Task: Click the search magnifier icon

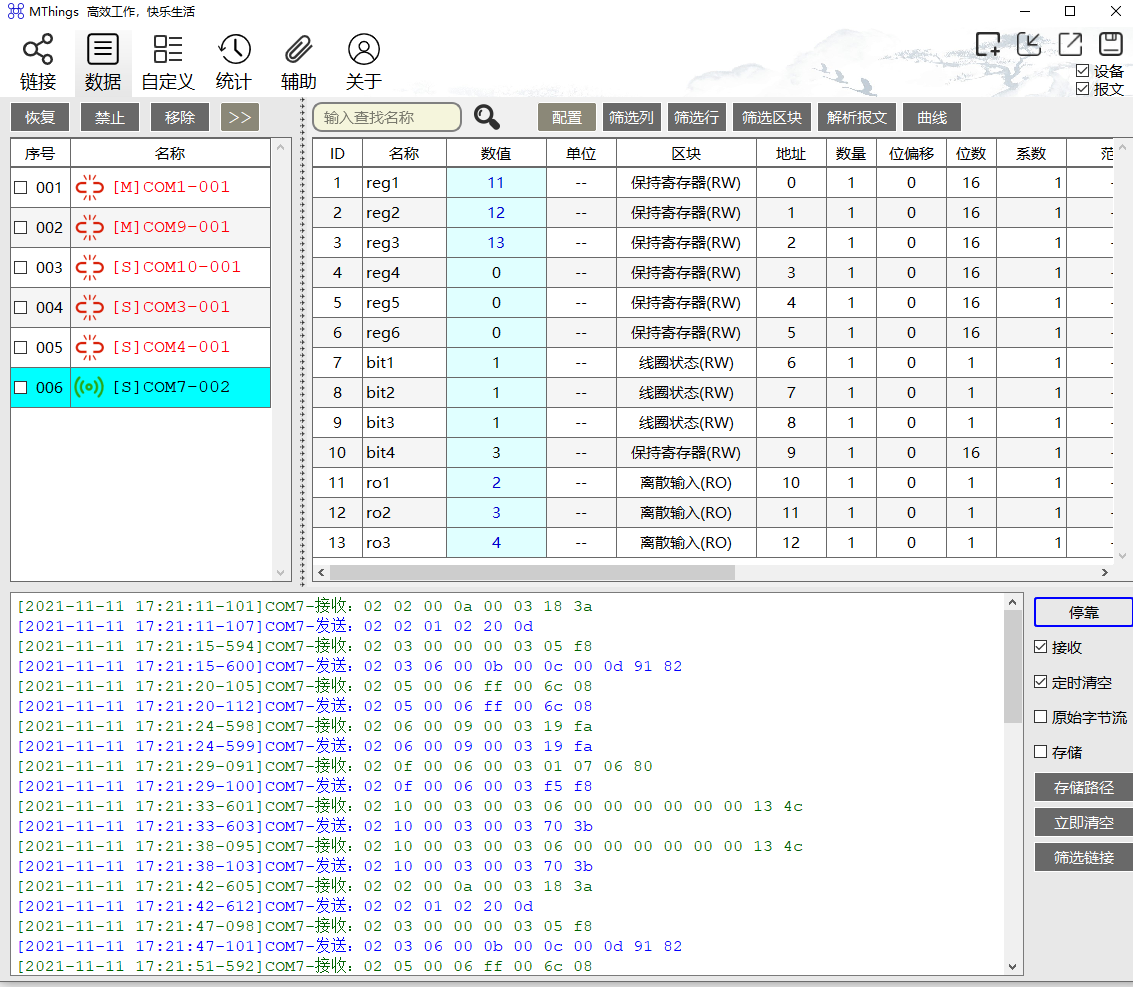Action: click(487, 117)
